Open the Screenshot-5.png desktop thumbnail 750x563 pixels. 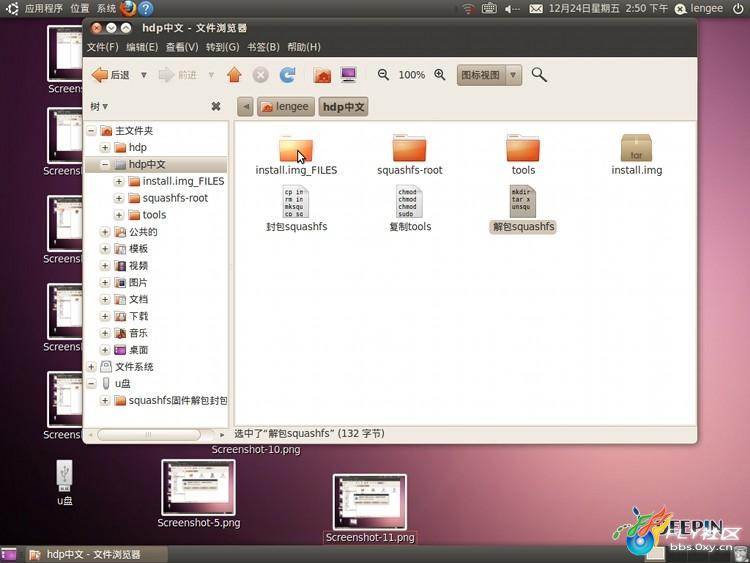pos(199,487)
